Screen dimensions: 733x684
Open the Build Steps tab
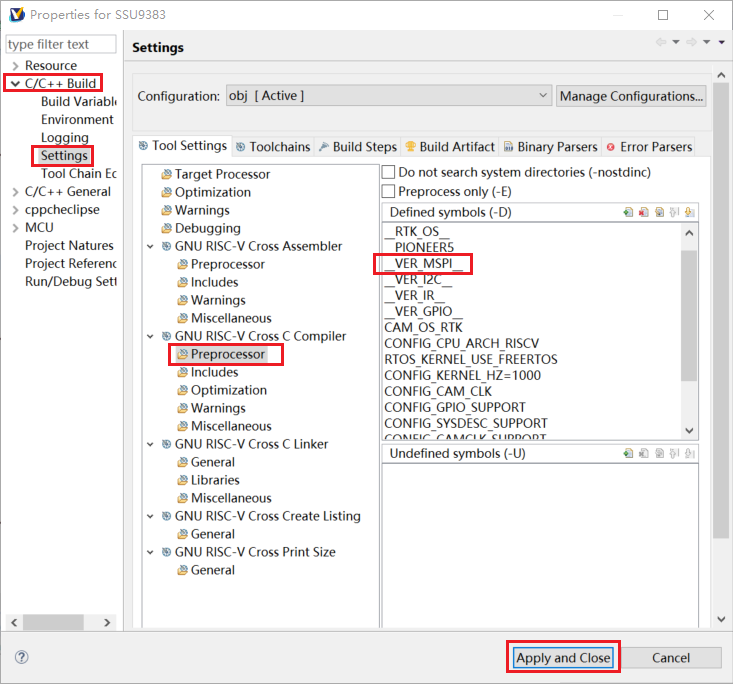coord(357,147)
